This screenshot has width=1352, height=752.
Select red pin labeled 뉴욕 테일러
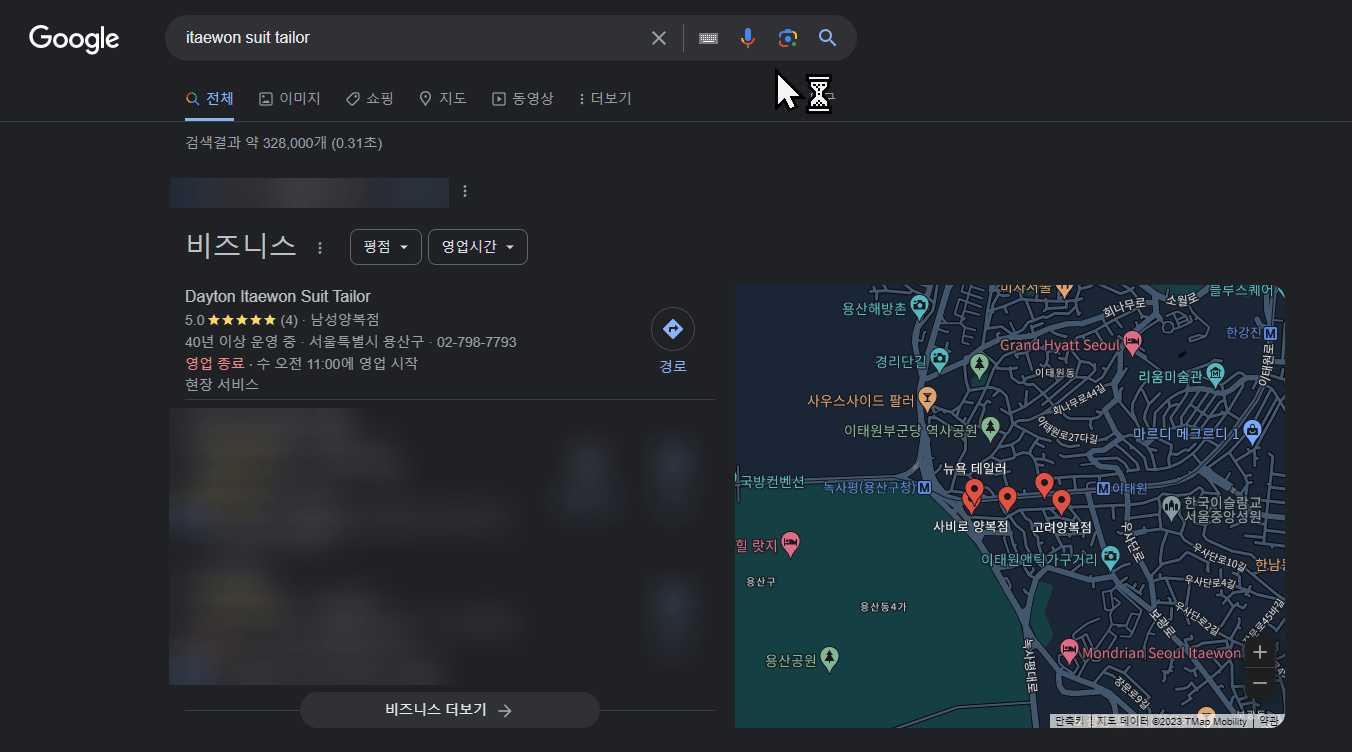coord(974,491)
